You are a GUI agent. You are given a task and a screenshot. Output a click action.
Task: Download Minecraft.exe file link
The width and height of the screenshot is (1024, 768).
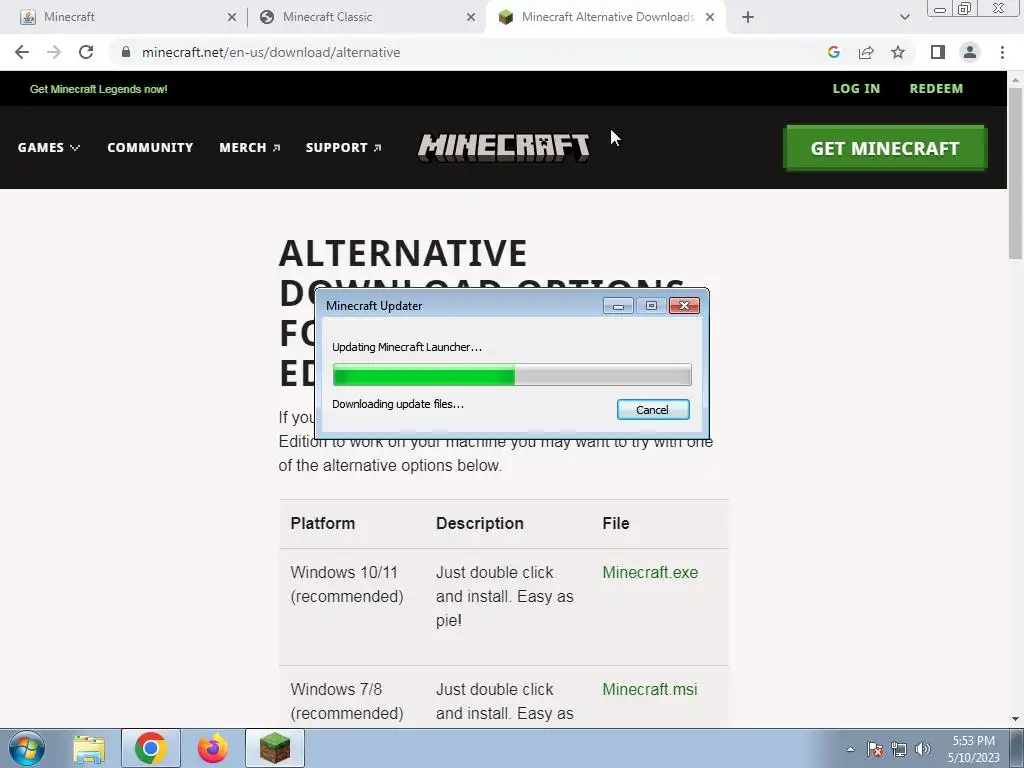tap(650, 572)
